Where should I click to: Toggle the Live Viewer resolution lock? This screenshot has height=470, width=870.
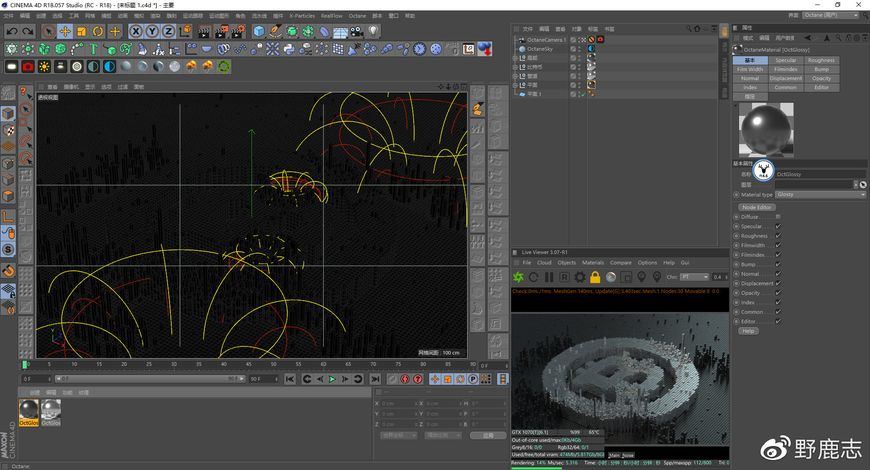(x=595, y=277)
